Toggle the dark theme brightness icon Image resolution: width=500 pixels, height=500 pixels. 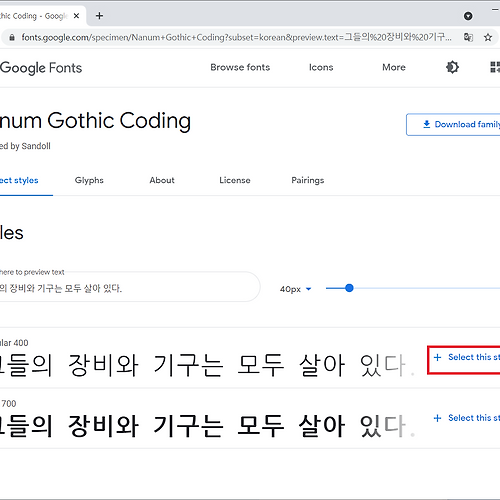click(452, 67)
